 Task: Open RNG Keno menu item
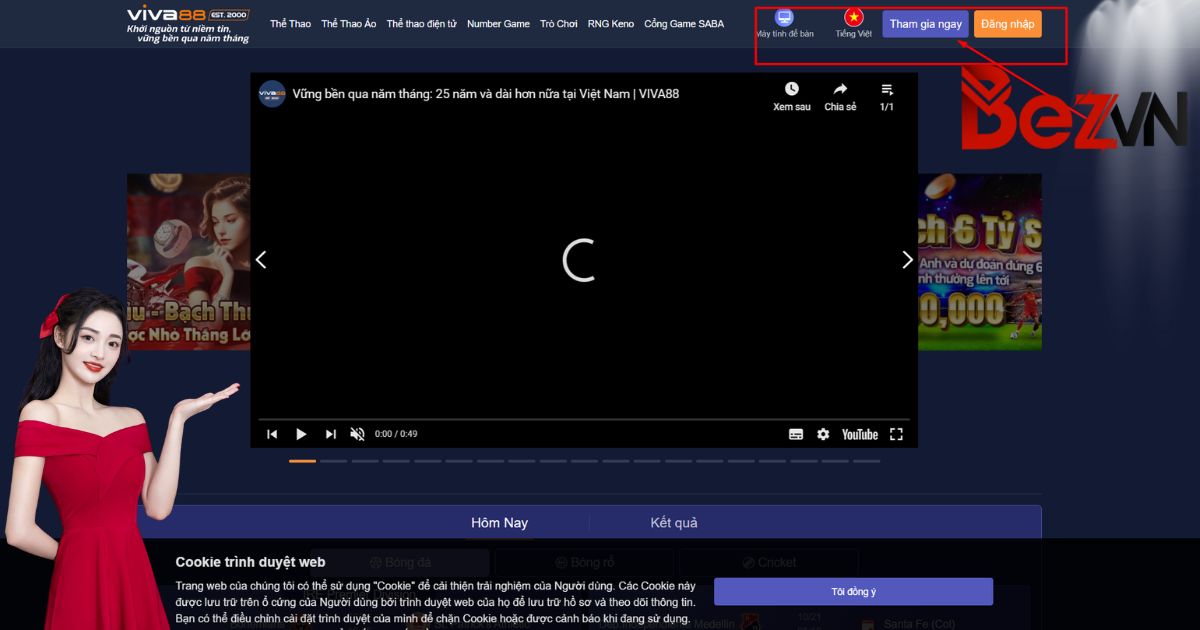pos(610,24)
